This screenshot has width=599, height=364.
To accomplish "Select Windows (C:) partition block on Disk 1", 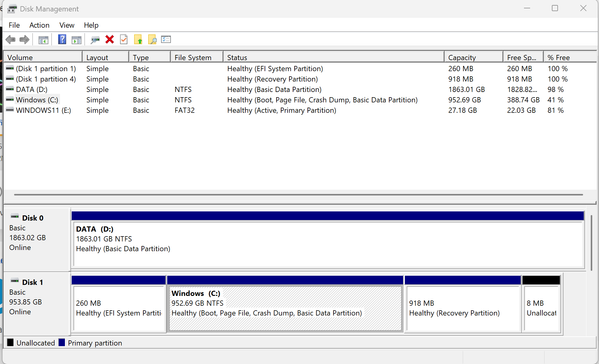I will click(x=285, y=304).
